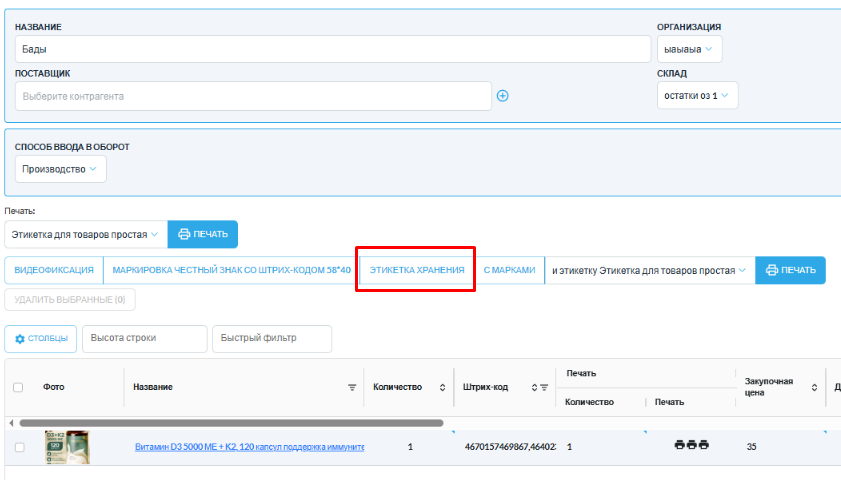Click the plus icon beside the supplier field
Image resolution: width=841 pixels, height=480 pixels.
503,96
